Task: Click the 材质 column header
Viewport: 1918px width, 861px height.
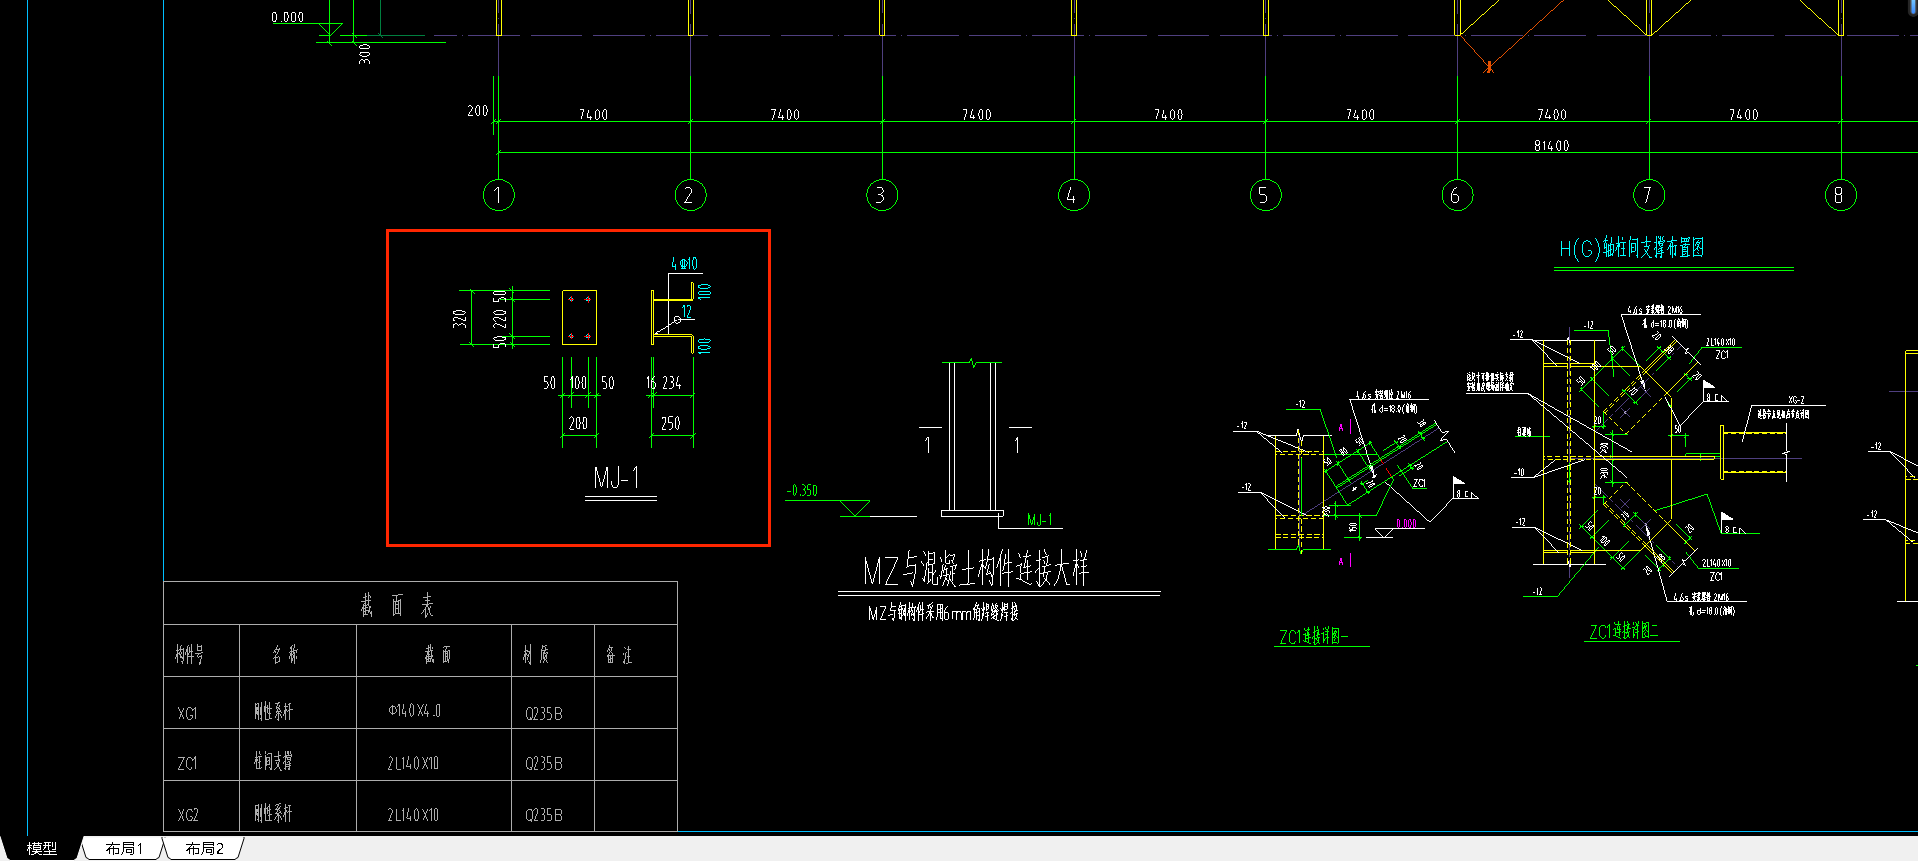Action: (536, 654)
